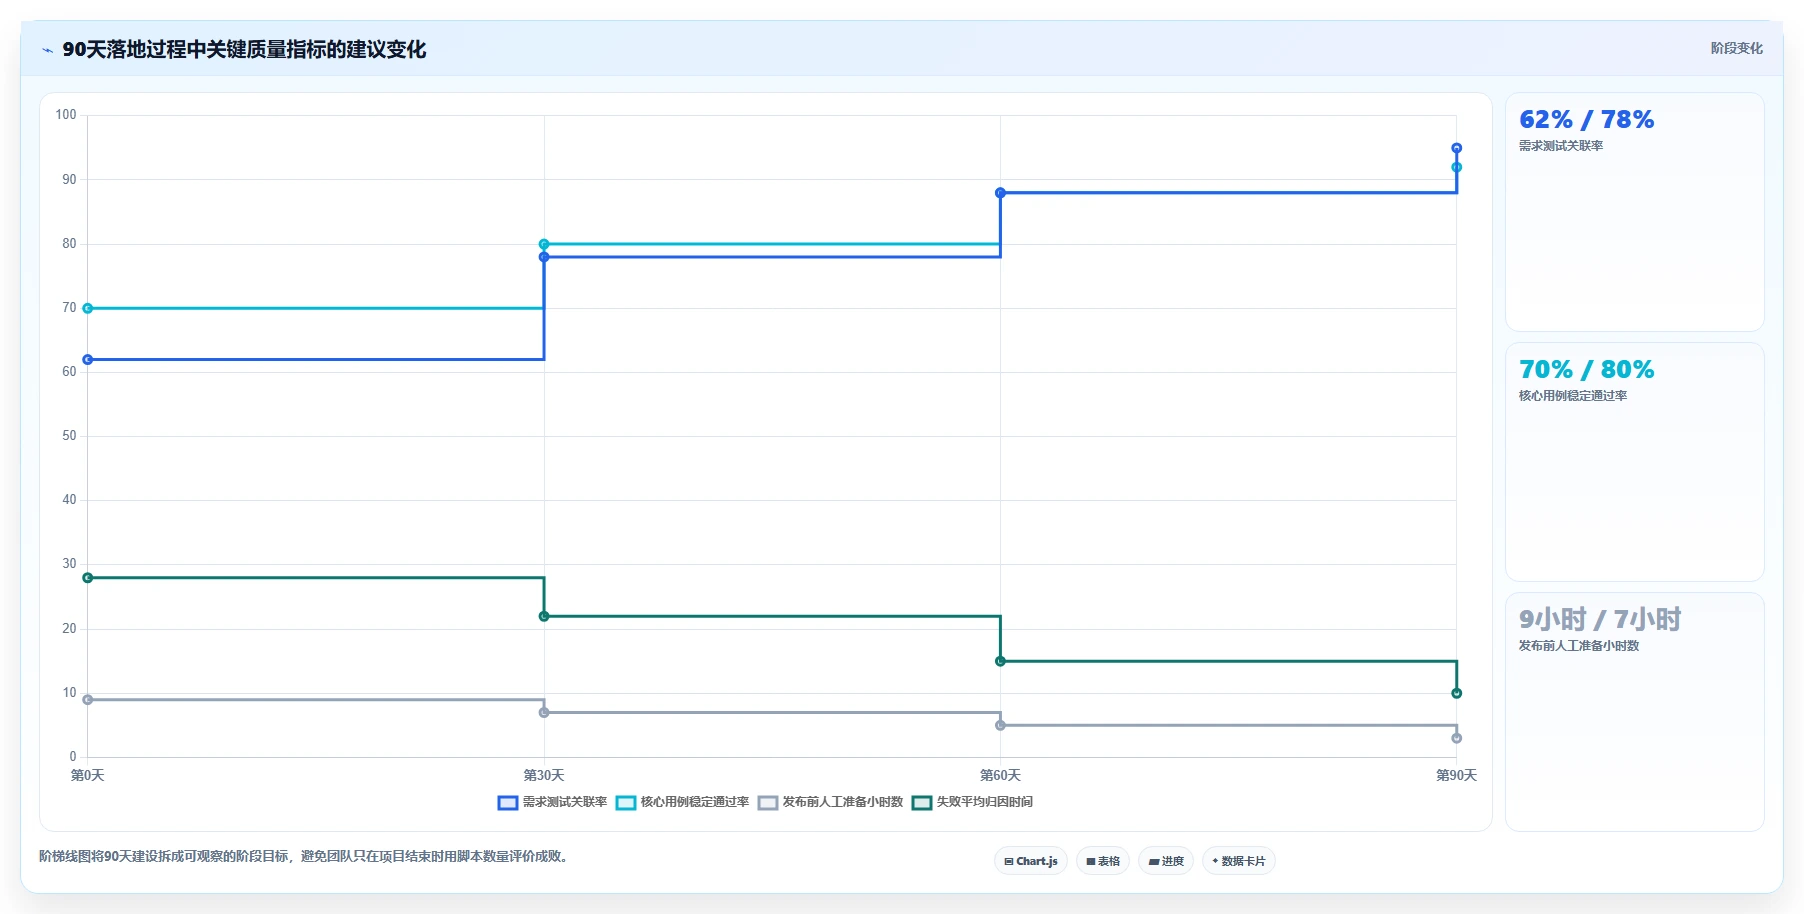Click the 数据卡片 chip

(1239, 861)
